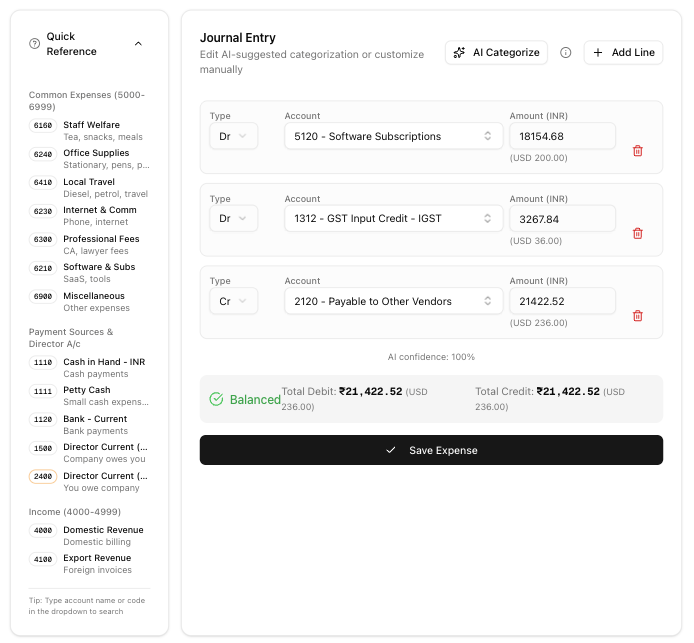Image resolution: width=694 pixels, height=643 pixels.
Task: Select account code 2400 Director Current
Action: (43, 477)
